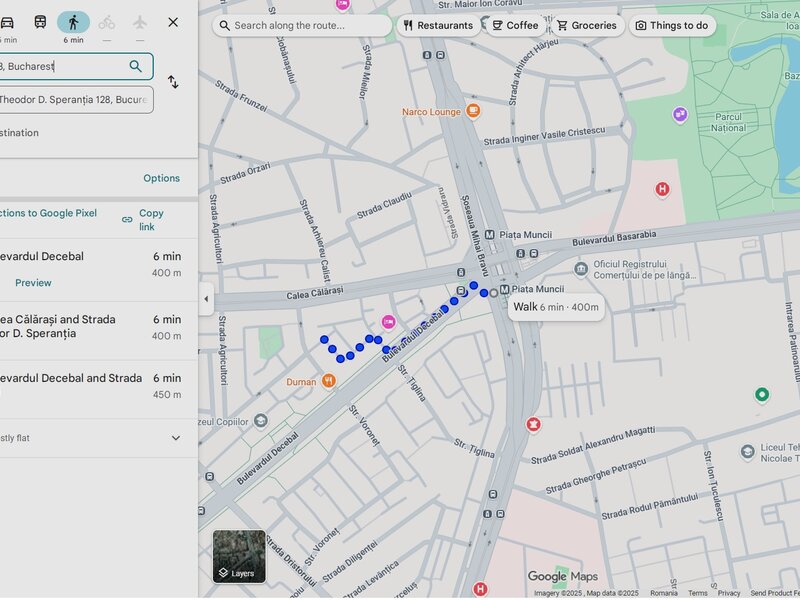Click hospital marker at bottom of map

(480, 590)
